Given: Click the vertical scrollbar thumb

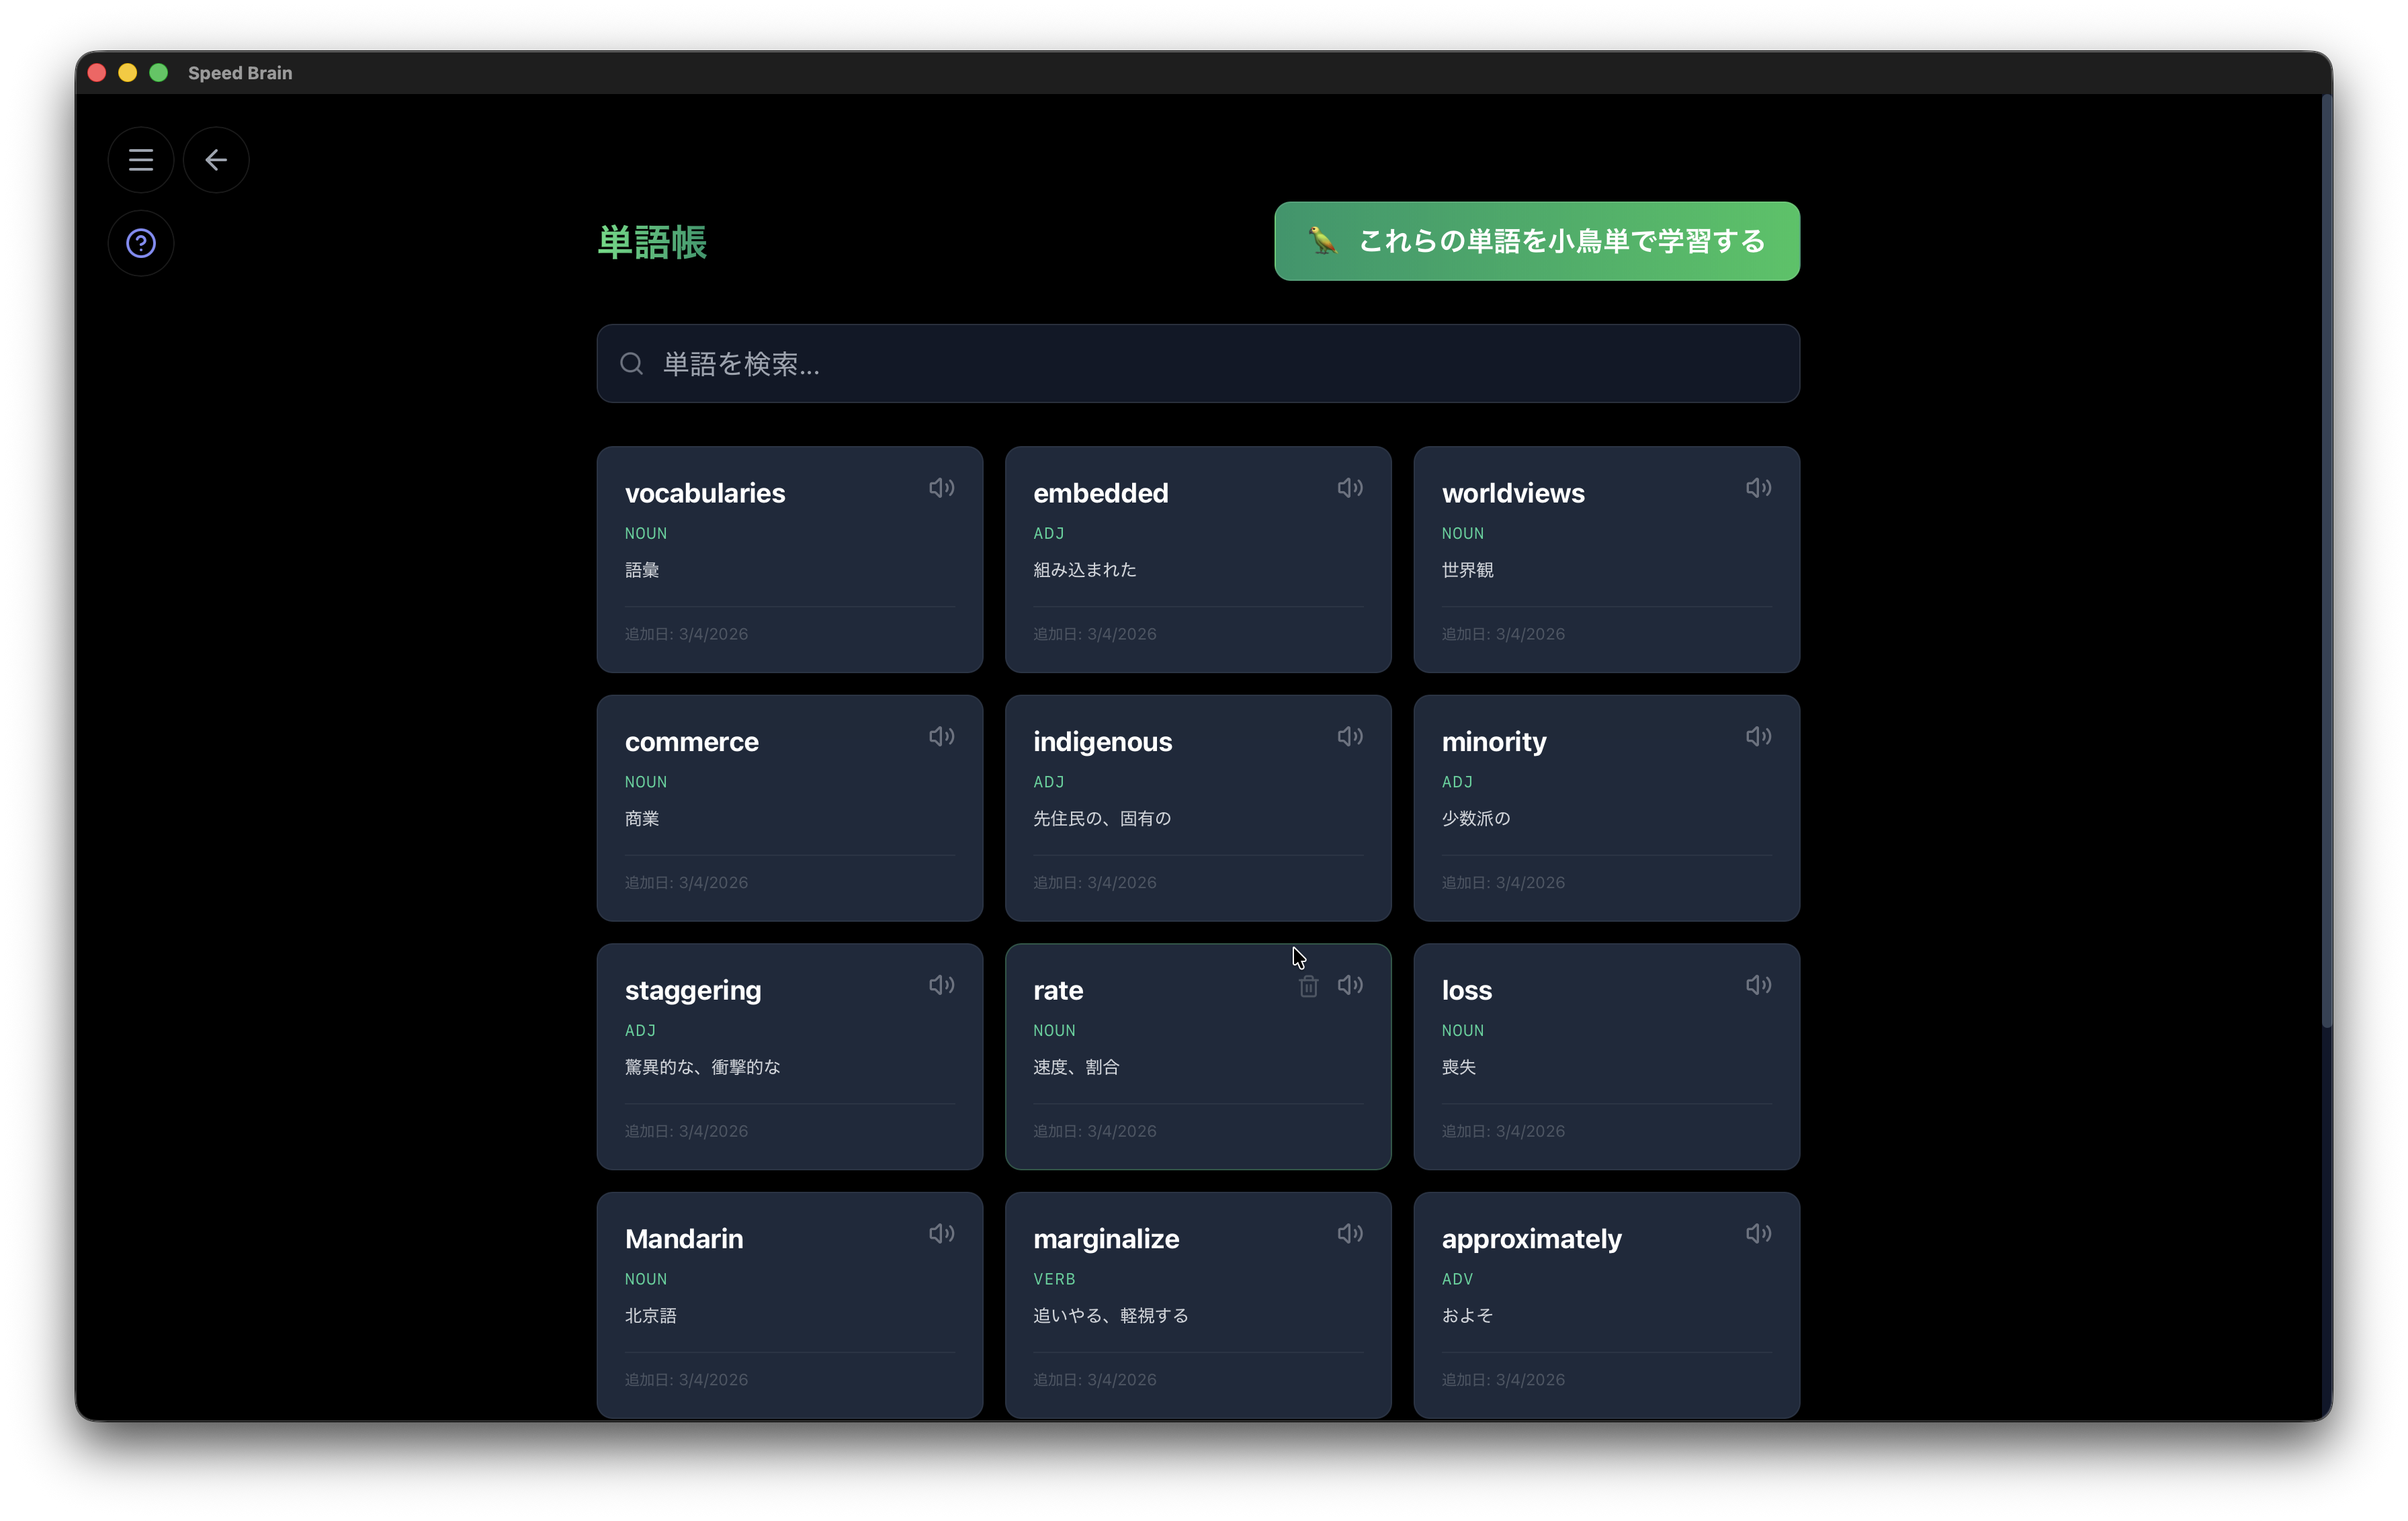Looking at the screenshot, I should (x=2326, y=560).
